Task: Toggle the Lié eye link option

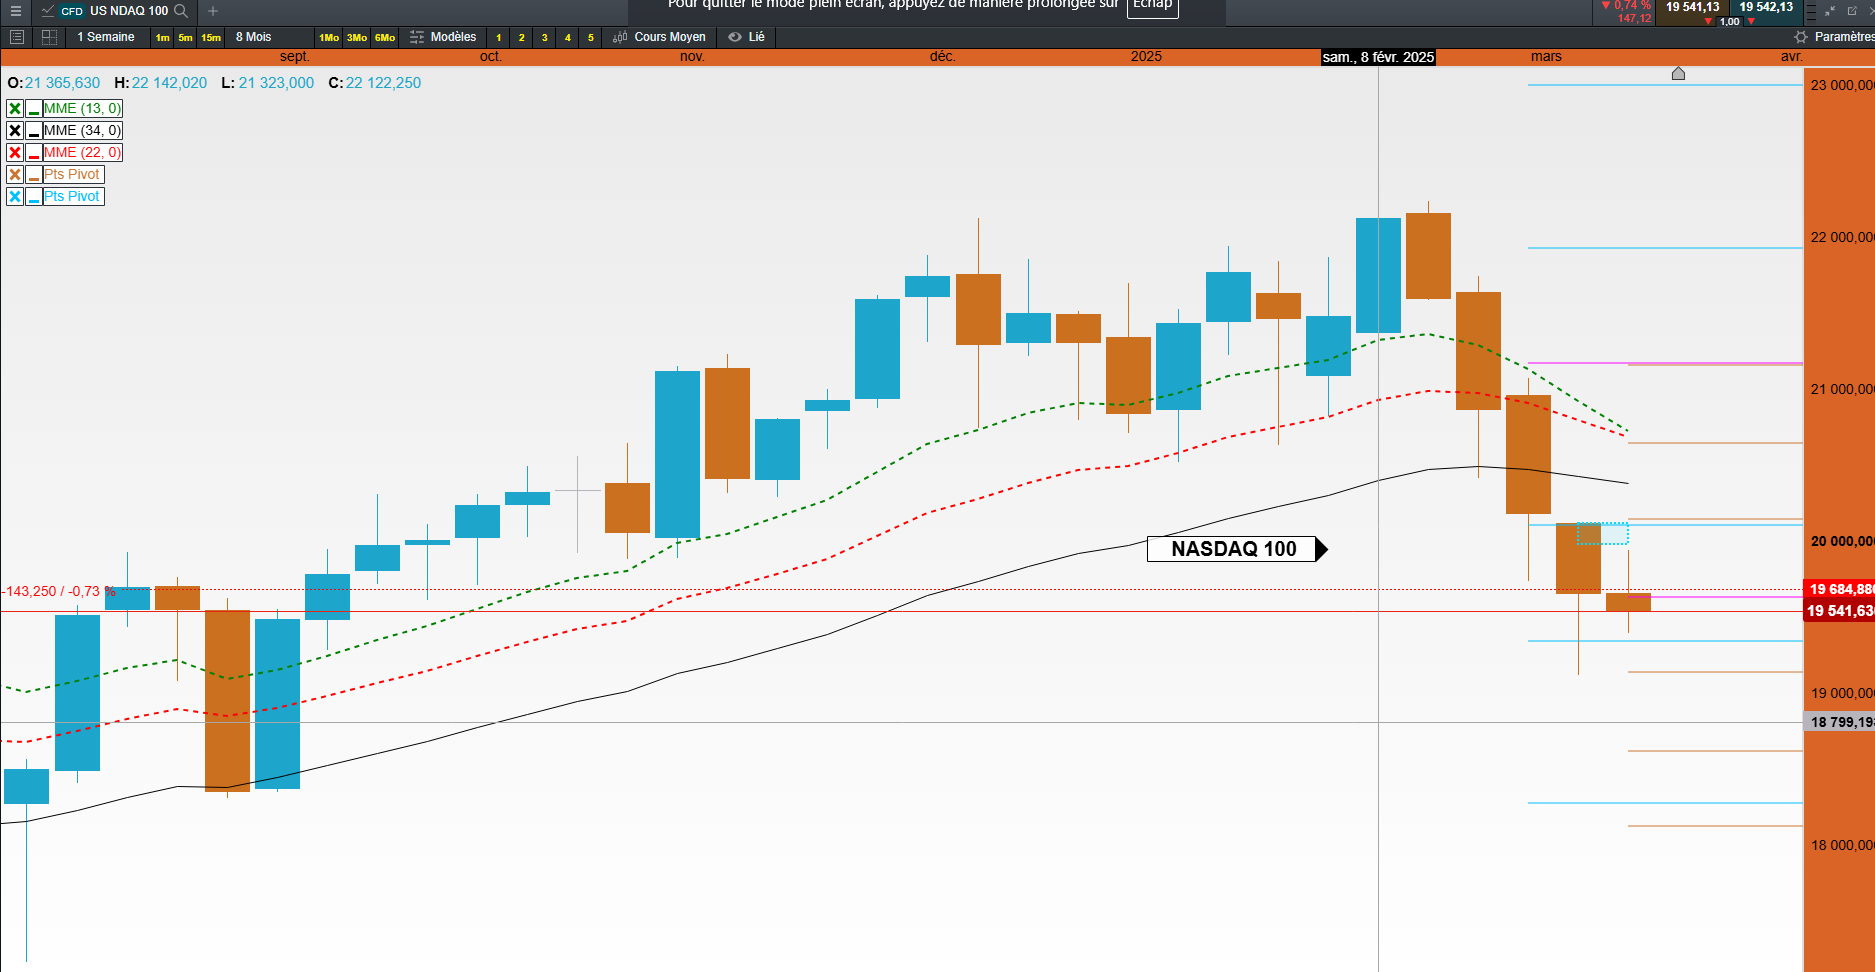Action: click(746, 37)
